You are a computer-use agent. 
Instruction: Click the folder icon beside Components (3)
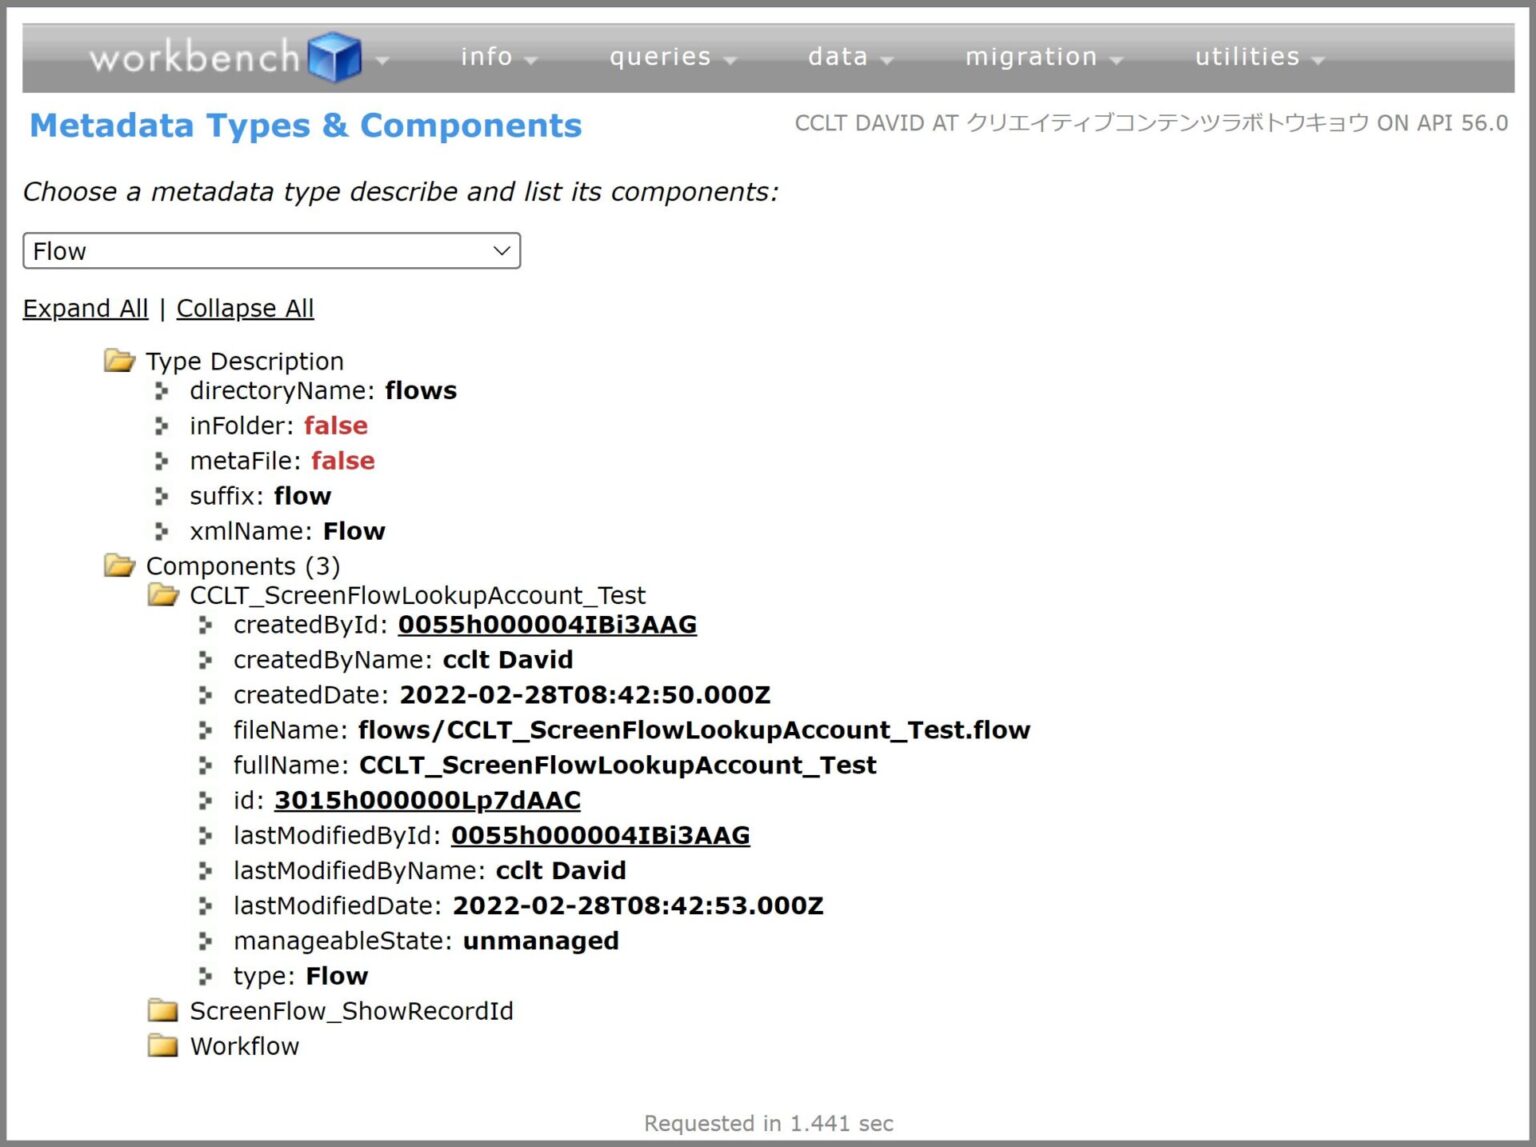(118, 565)
